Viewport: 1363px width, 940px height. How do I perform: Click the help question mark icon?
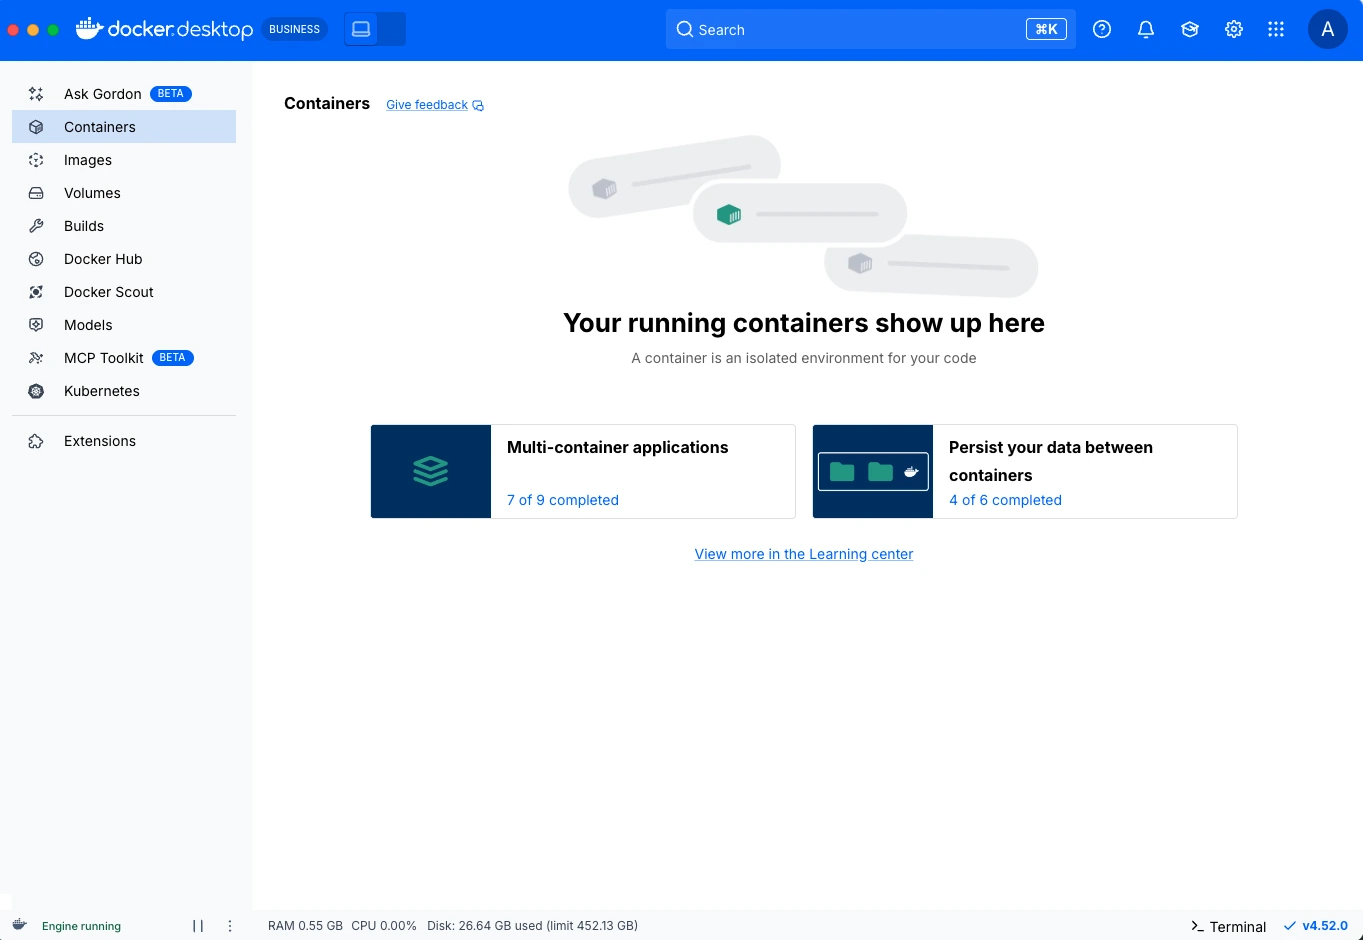(x=1101, y=29)
